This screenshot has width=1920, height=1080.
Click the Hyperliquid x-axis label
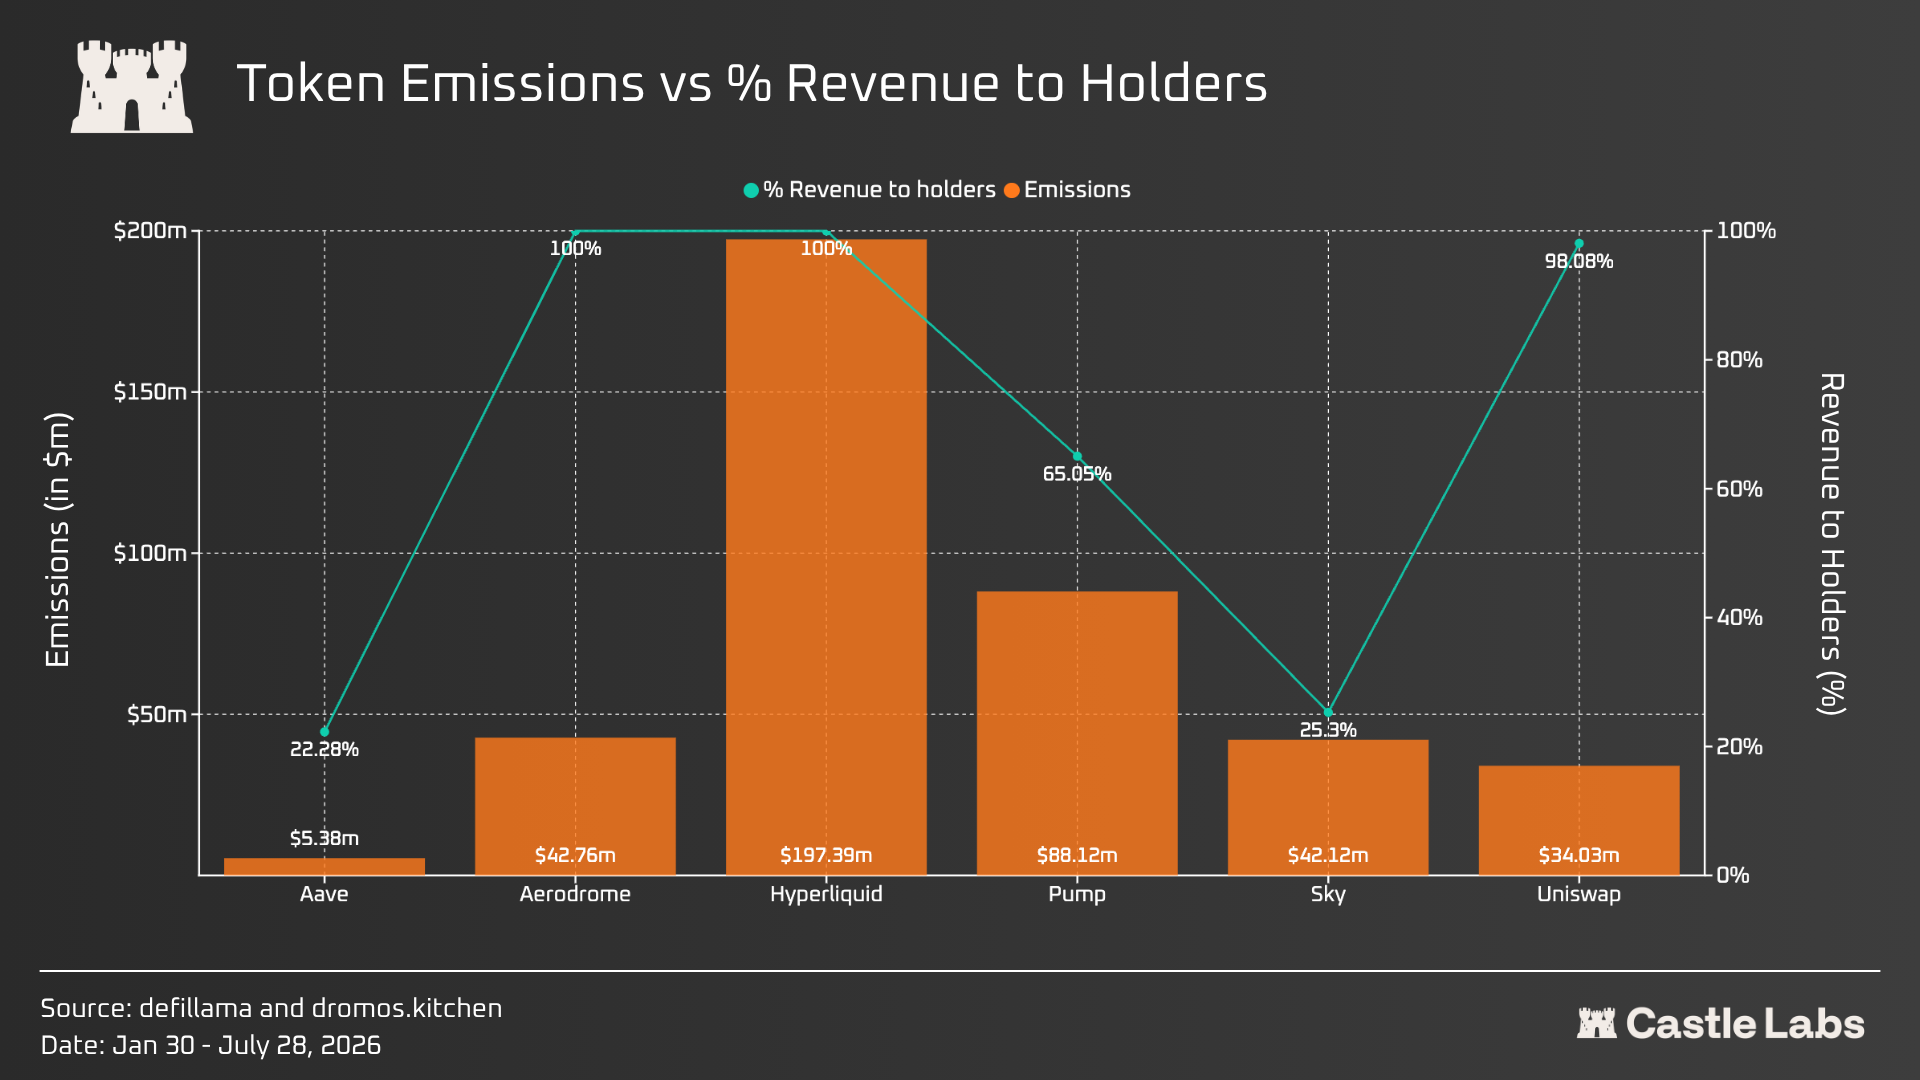point(826,894)
